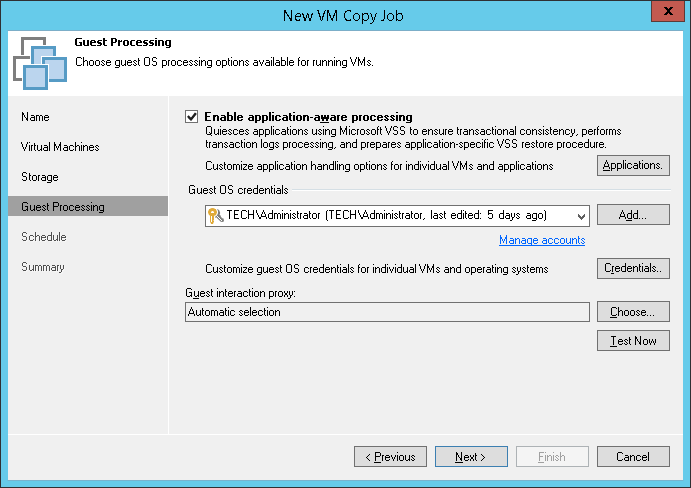Jump to the Schedule step
This screenshot has width=691, height=488.
click(x=44, y=237)
